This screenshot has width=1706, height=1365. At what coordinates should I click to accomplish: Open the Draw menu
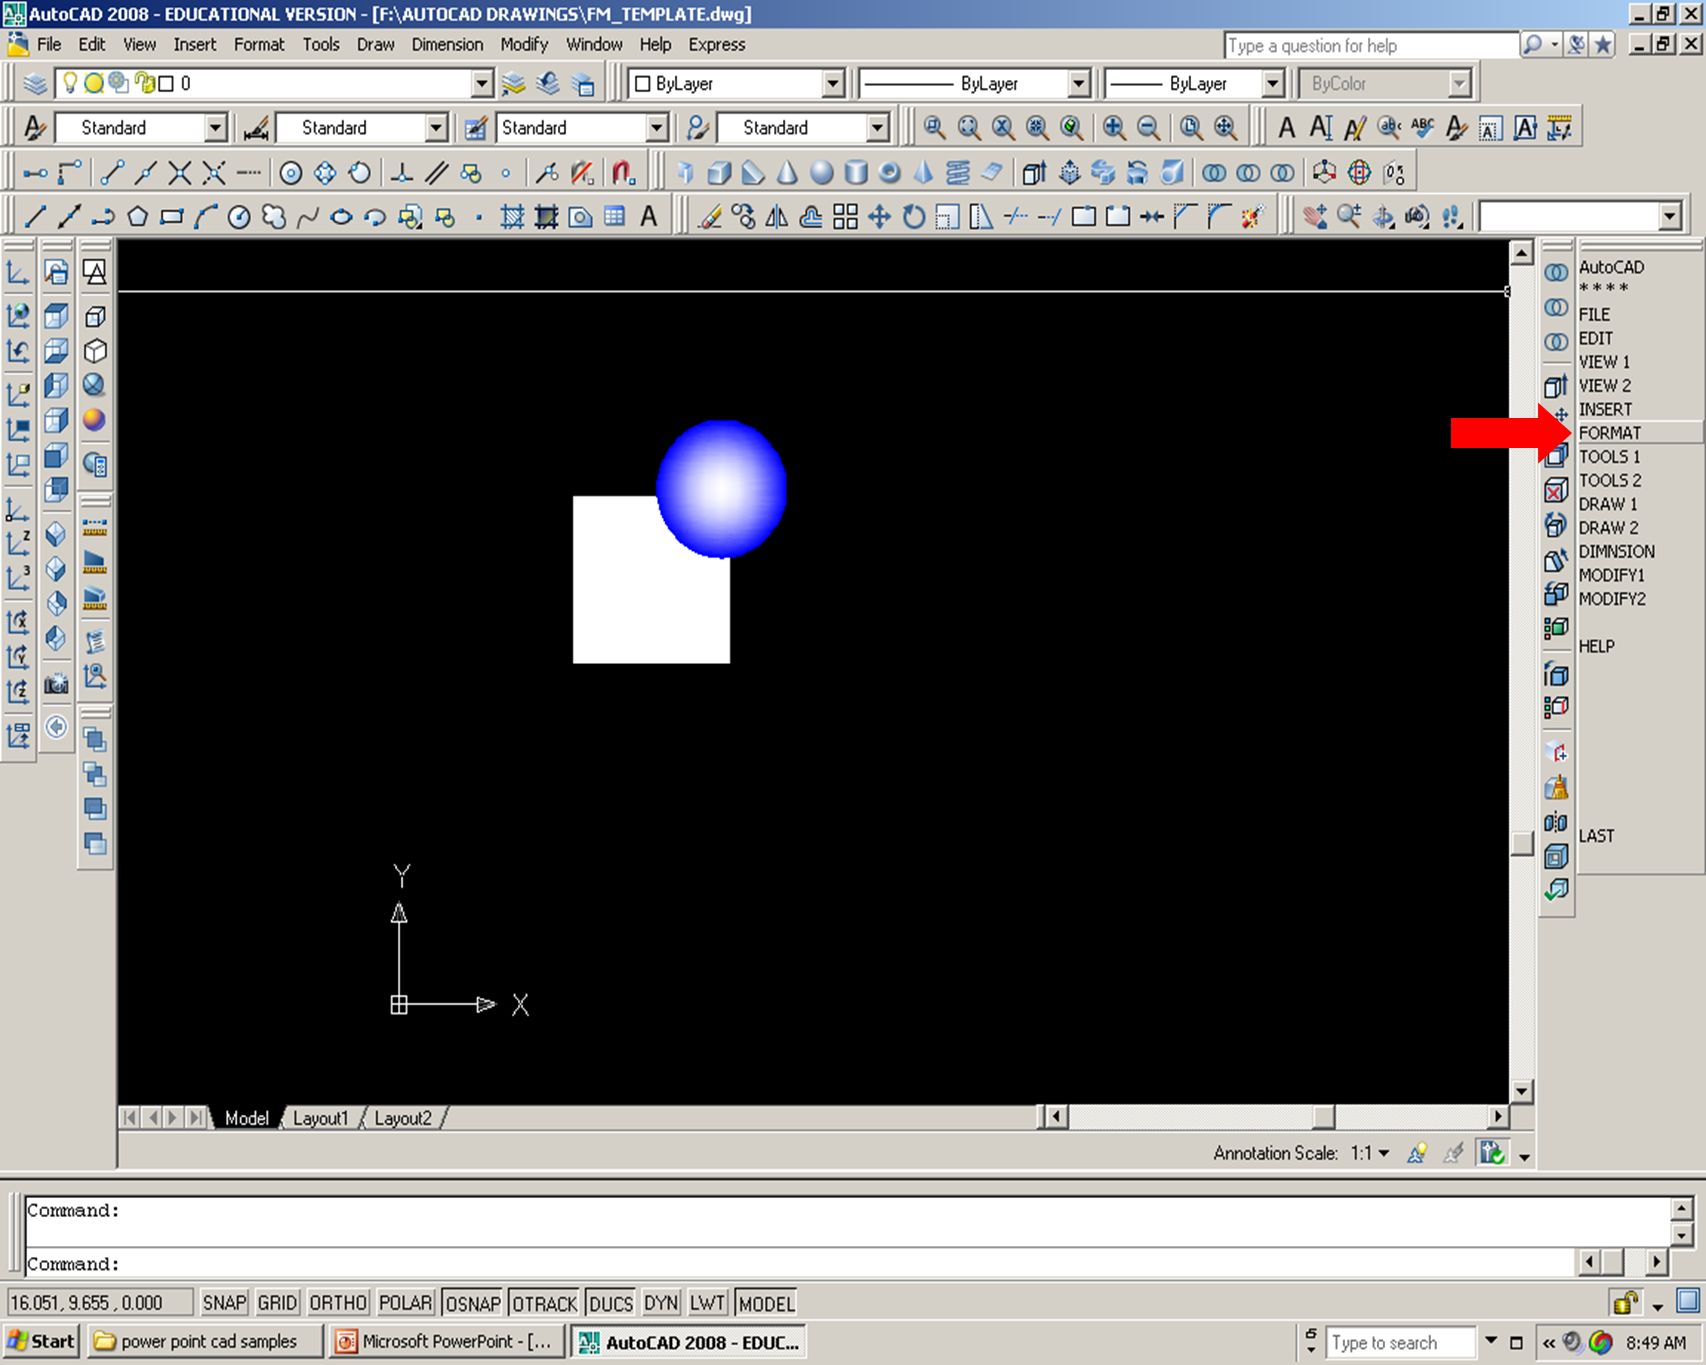coord(375,44)
